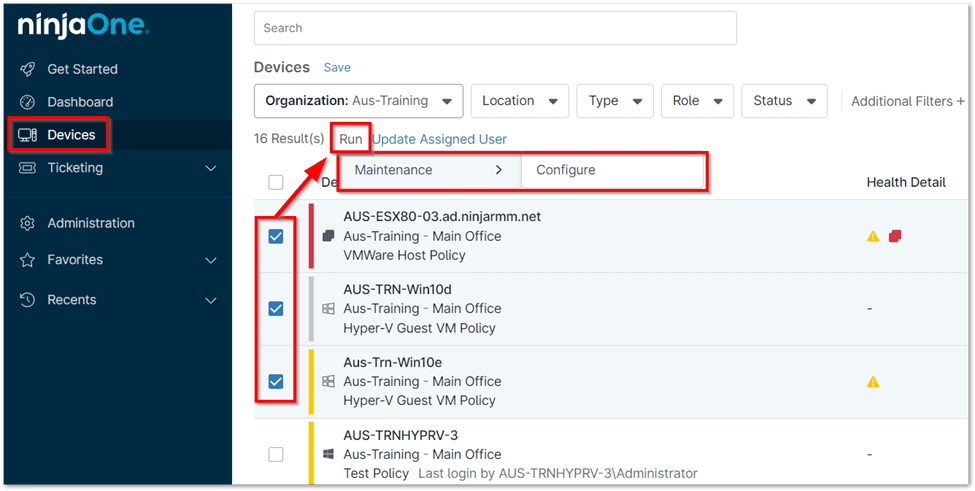
Task: Click the Favorites star icon
Action: click(28, 260)
